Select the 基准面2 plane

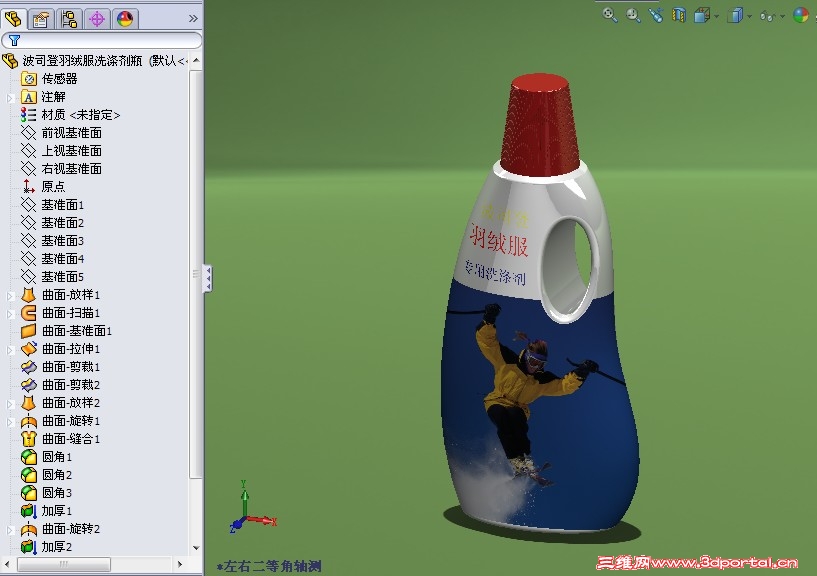(x=53, y=223)
